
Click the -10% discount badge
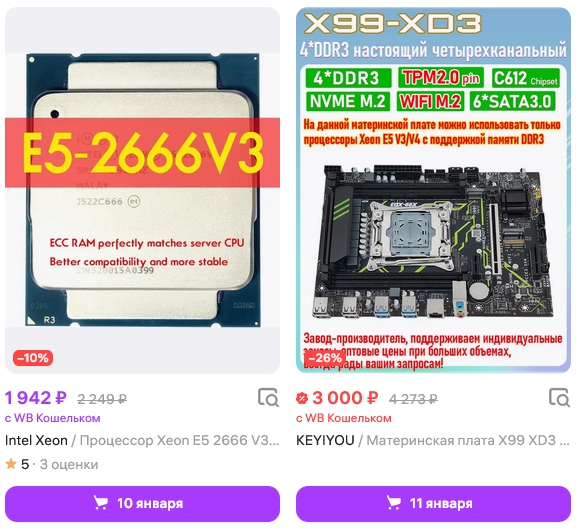point(33,358)
